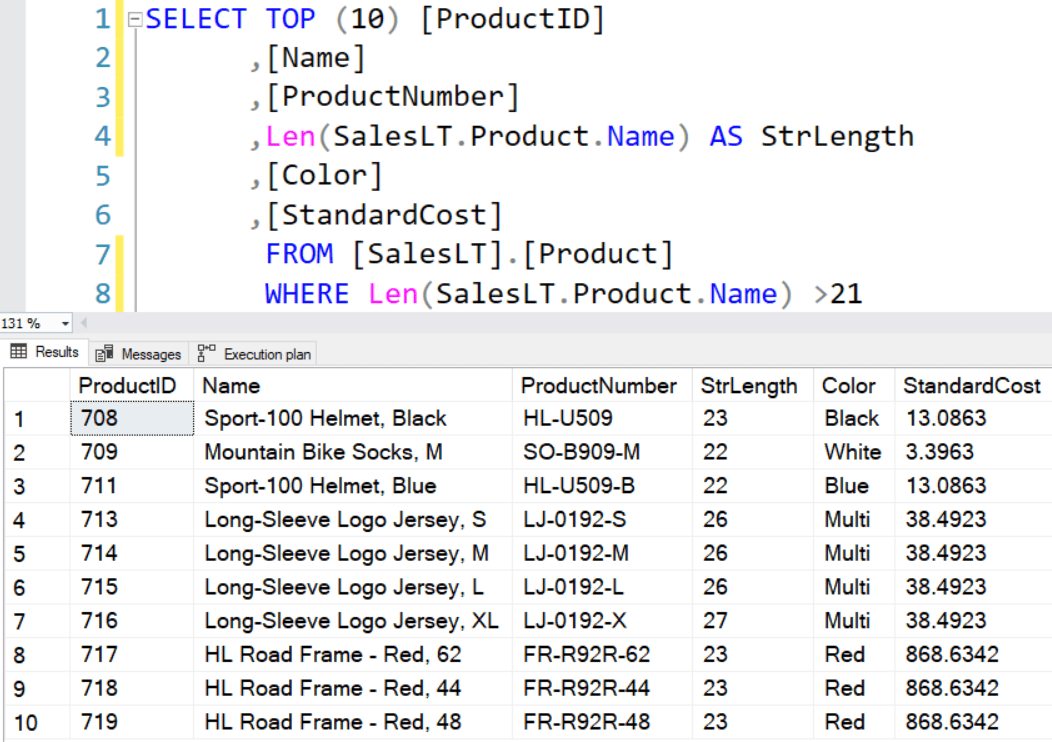Select ProductID cell 719
Viewport: 1052px width, 742px height.
tap(132, 722)
